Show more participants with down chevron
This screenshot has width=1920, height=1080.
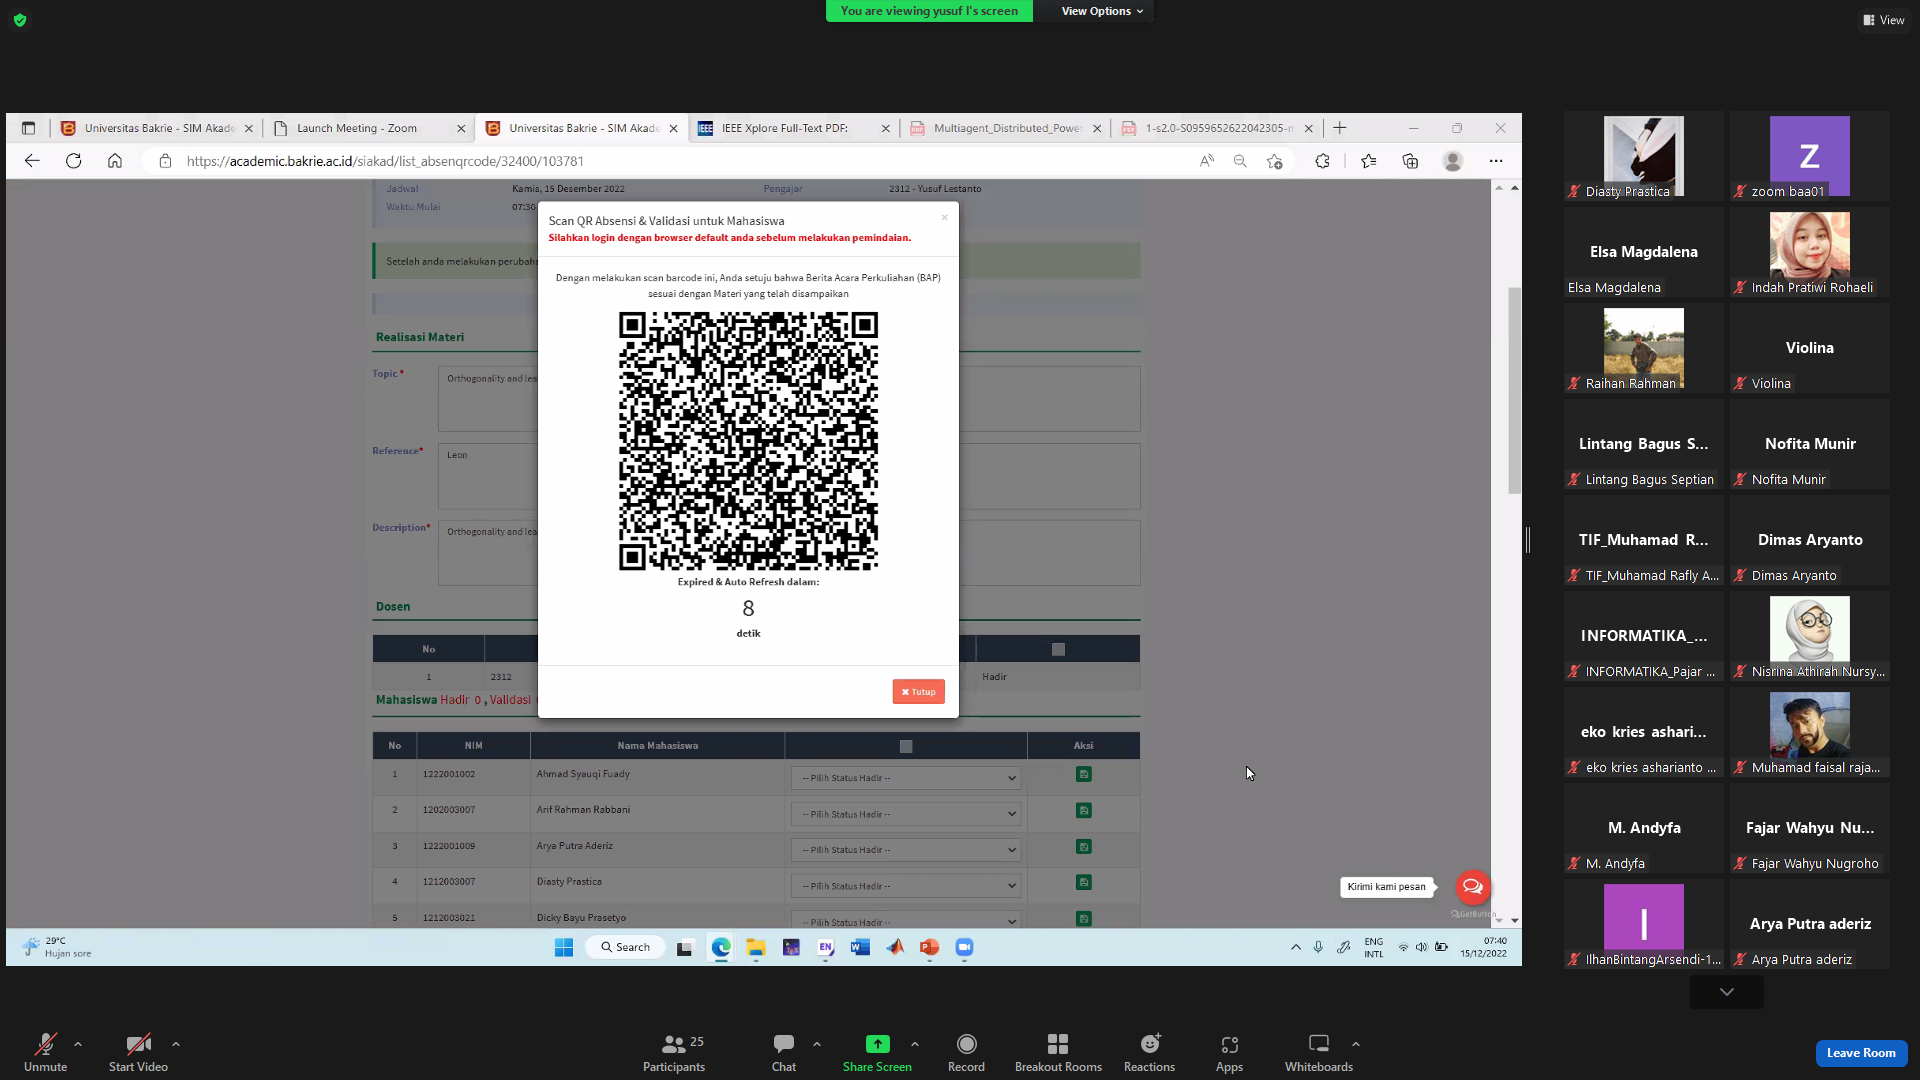pos(1727,992)
